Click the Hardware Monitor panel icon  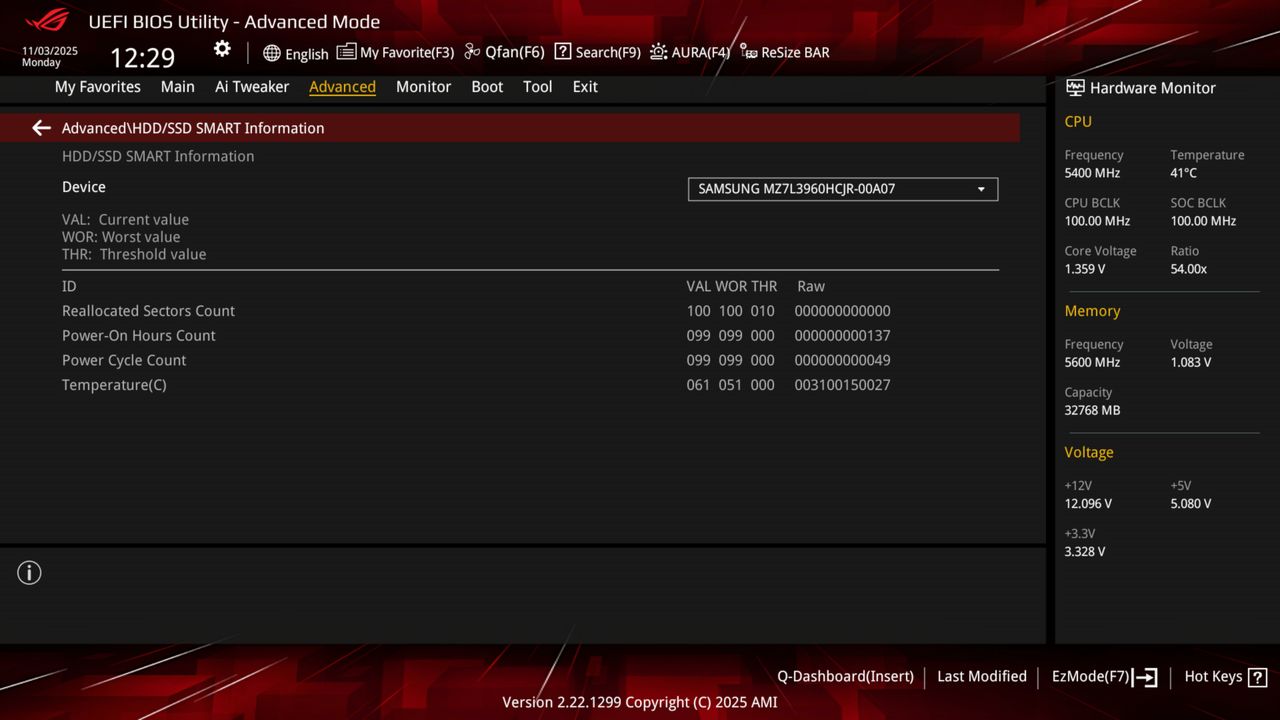[x=1074, y=87]
